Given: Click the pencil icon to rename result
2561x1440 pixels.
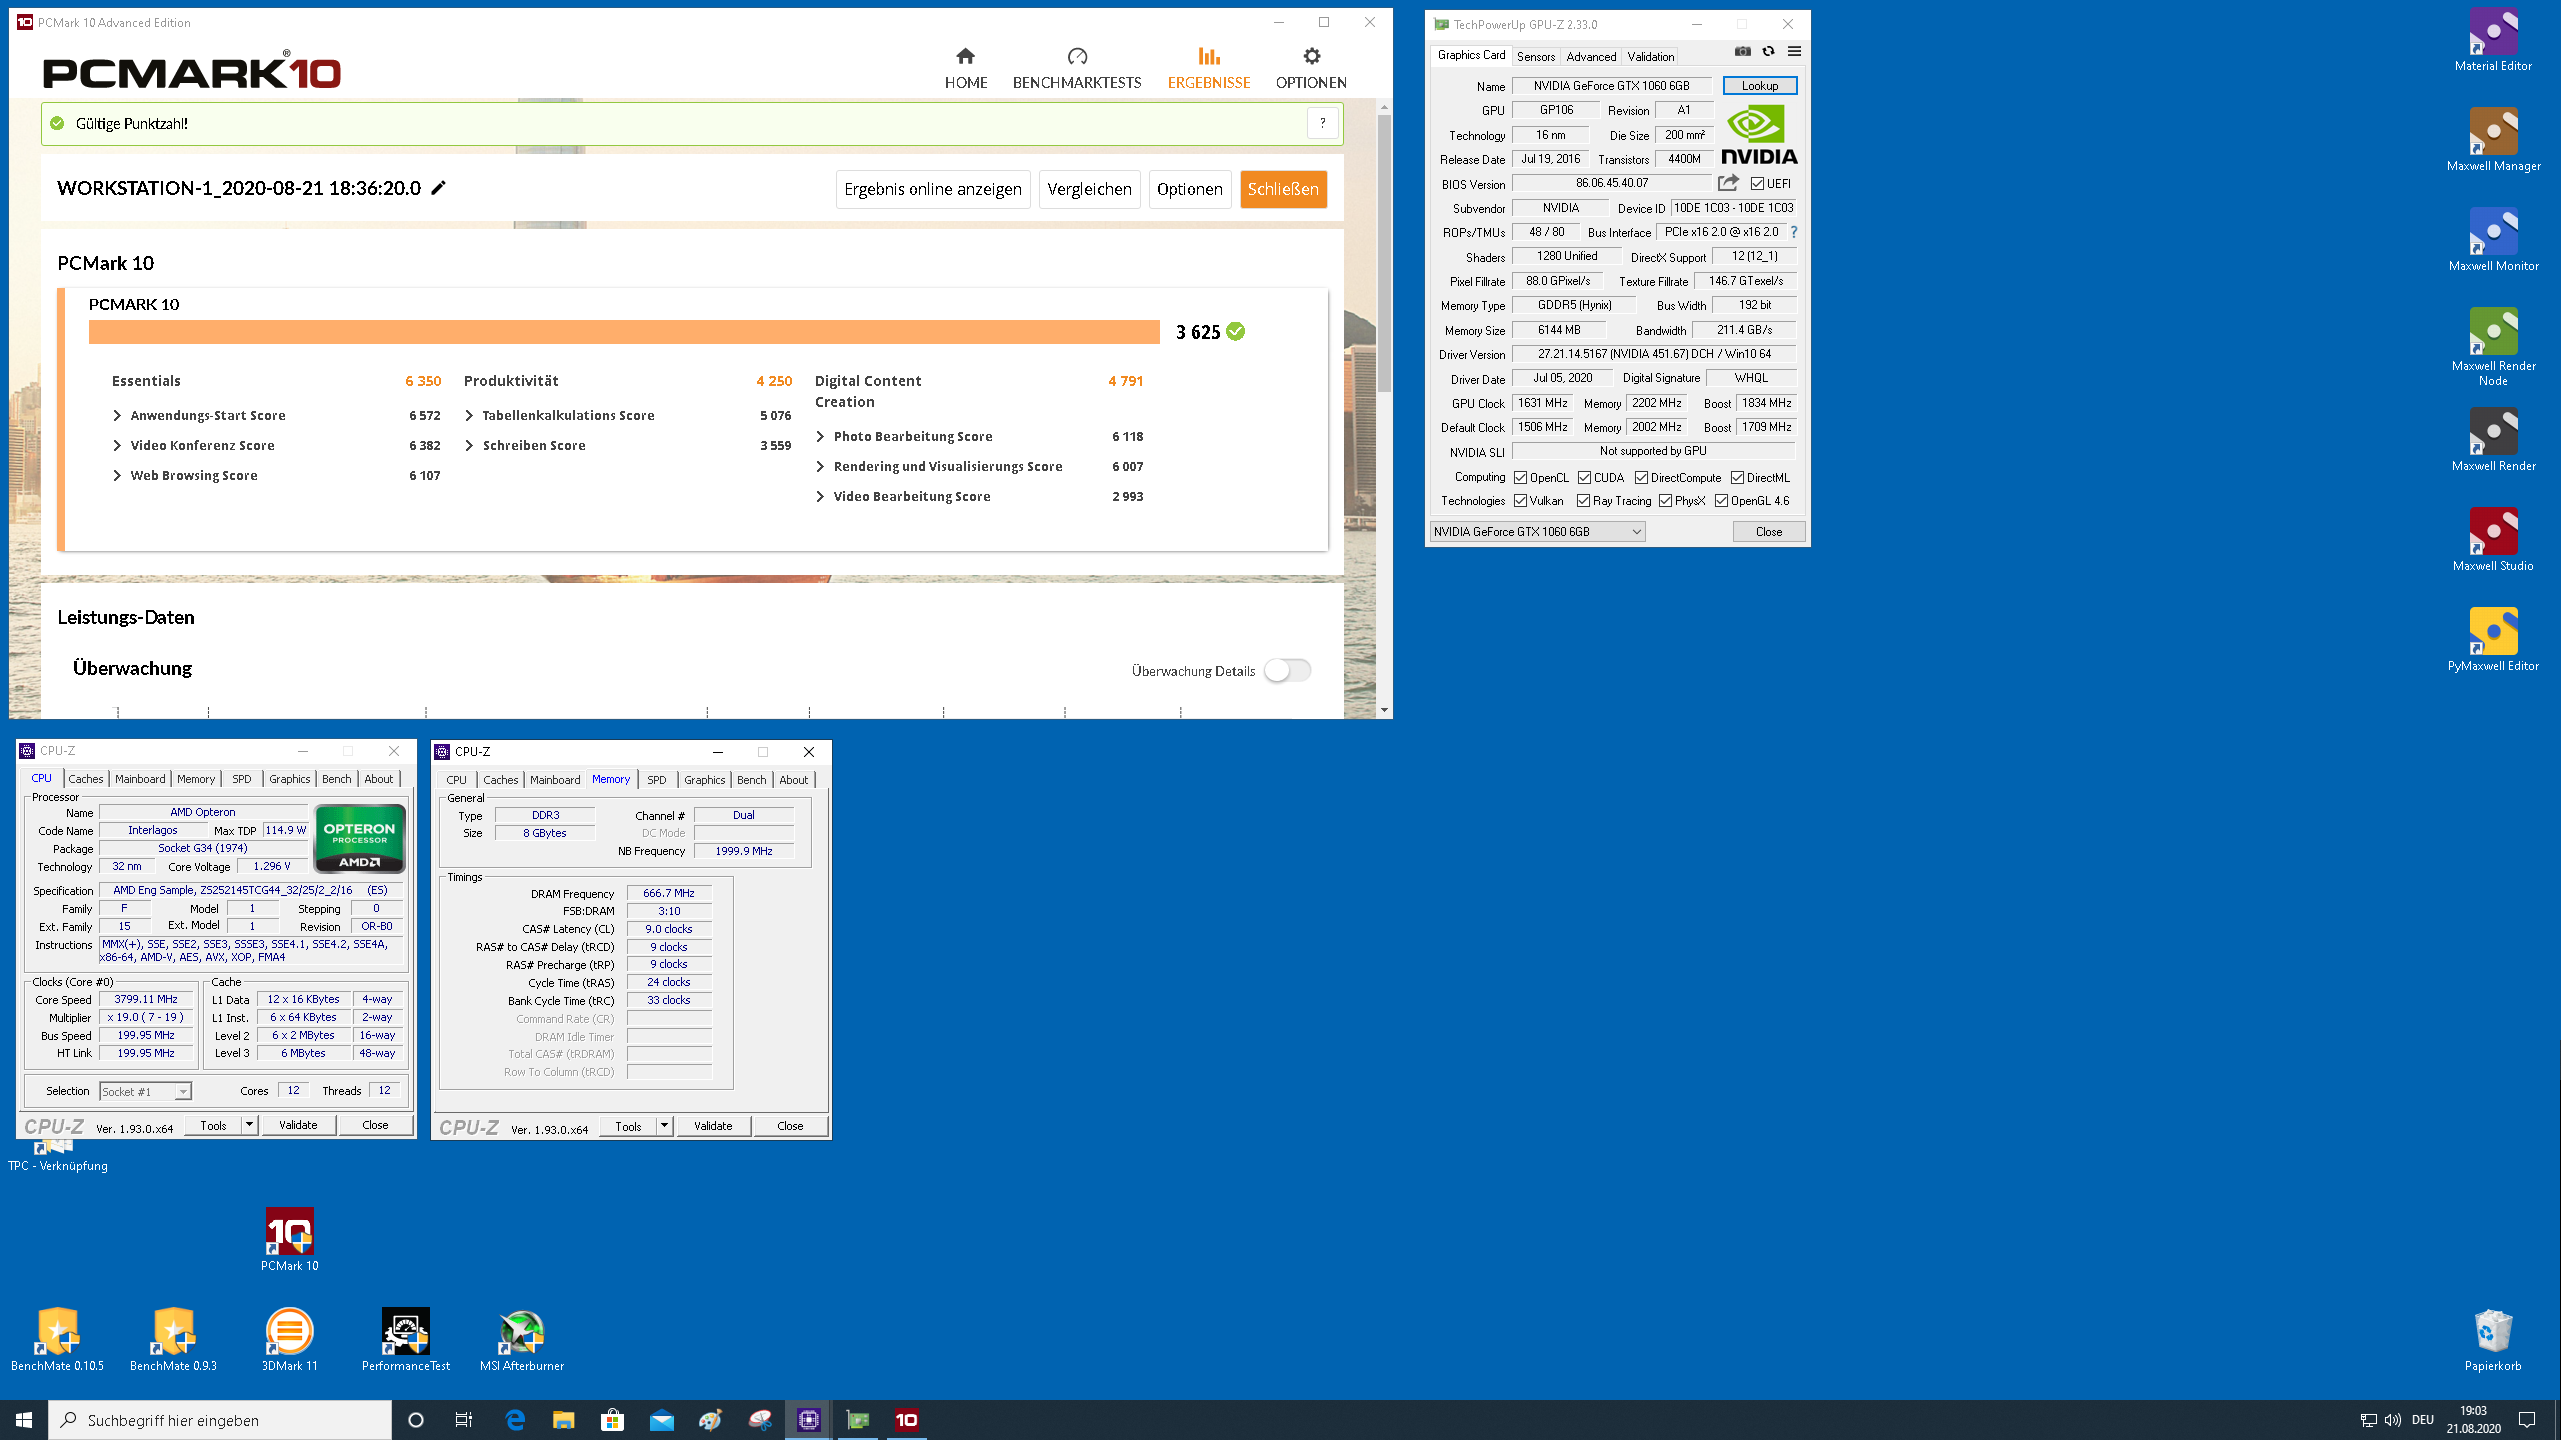Looking at the screenshot, I should coord(438,188).
